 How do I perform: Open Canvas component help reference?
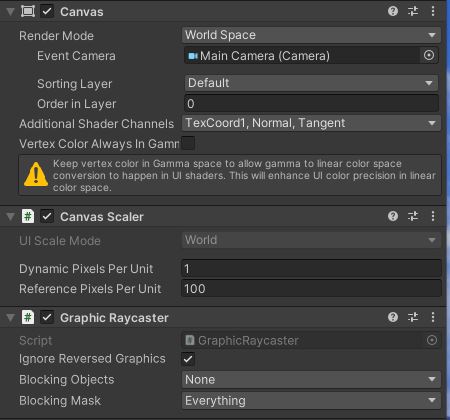click(x=393, y=11)
